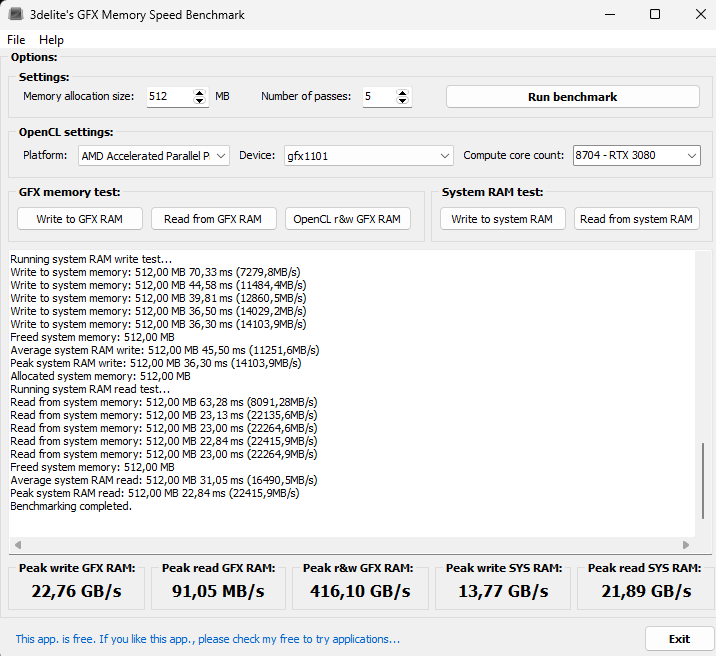Click the Read from system RAM button
The height and width of the screenshot is (656, 716).
click(637, 219)
